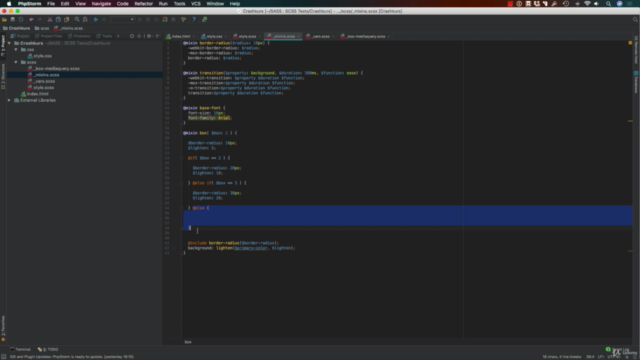Select style.scss in project tree
Image resolution: width=640 pixels, height=360 pixels.
pos(40,87)
